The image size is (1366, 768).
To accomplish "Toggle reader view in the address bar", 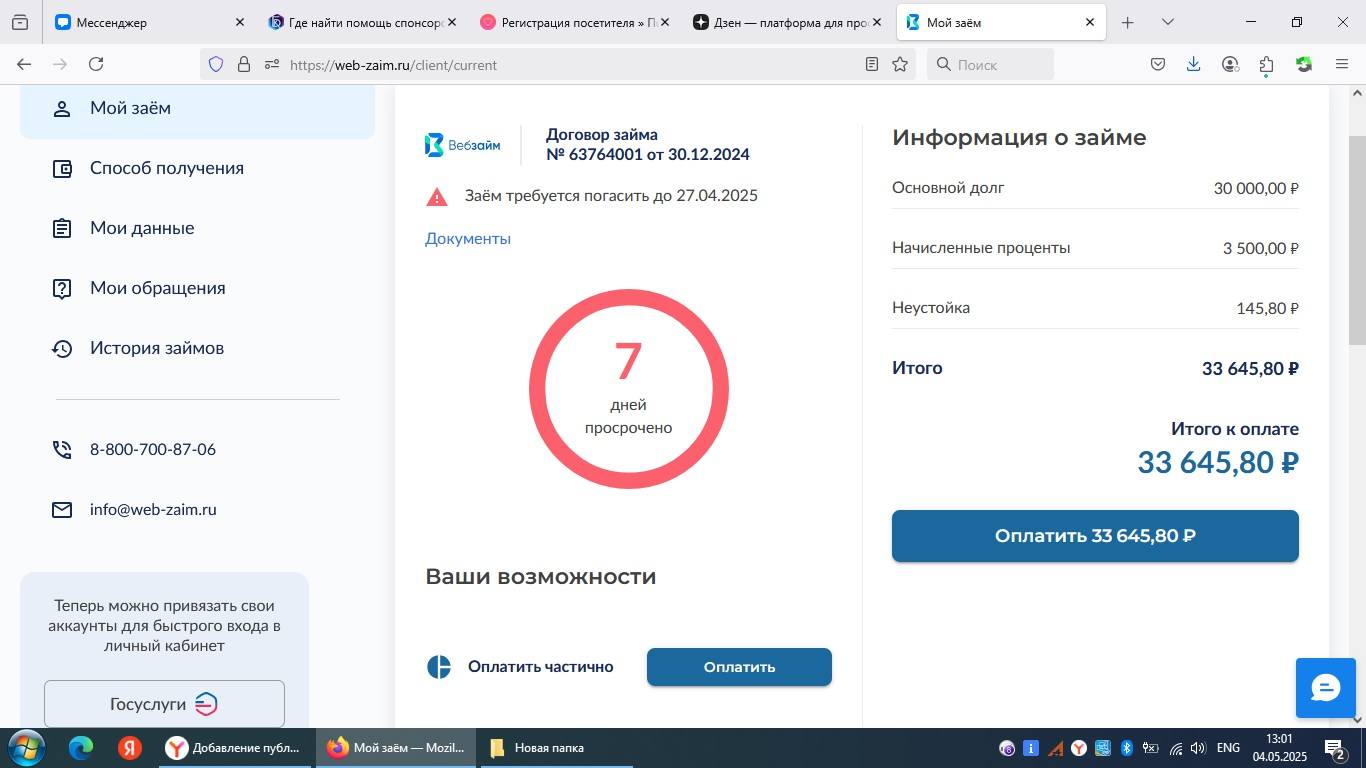I will pos(872,64).
